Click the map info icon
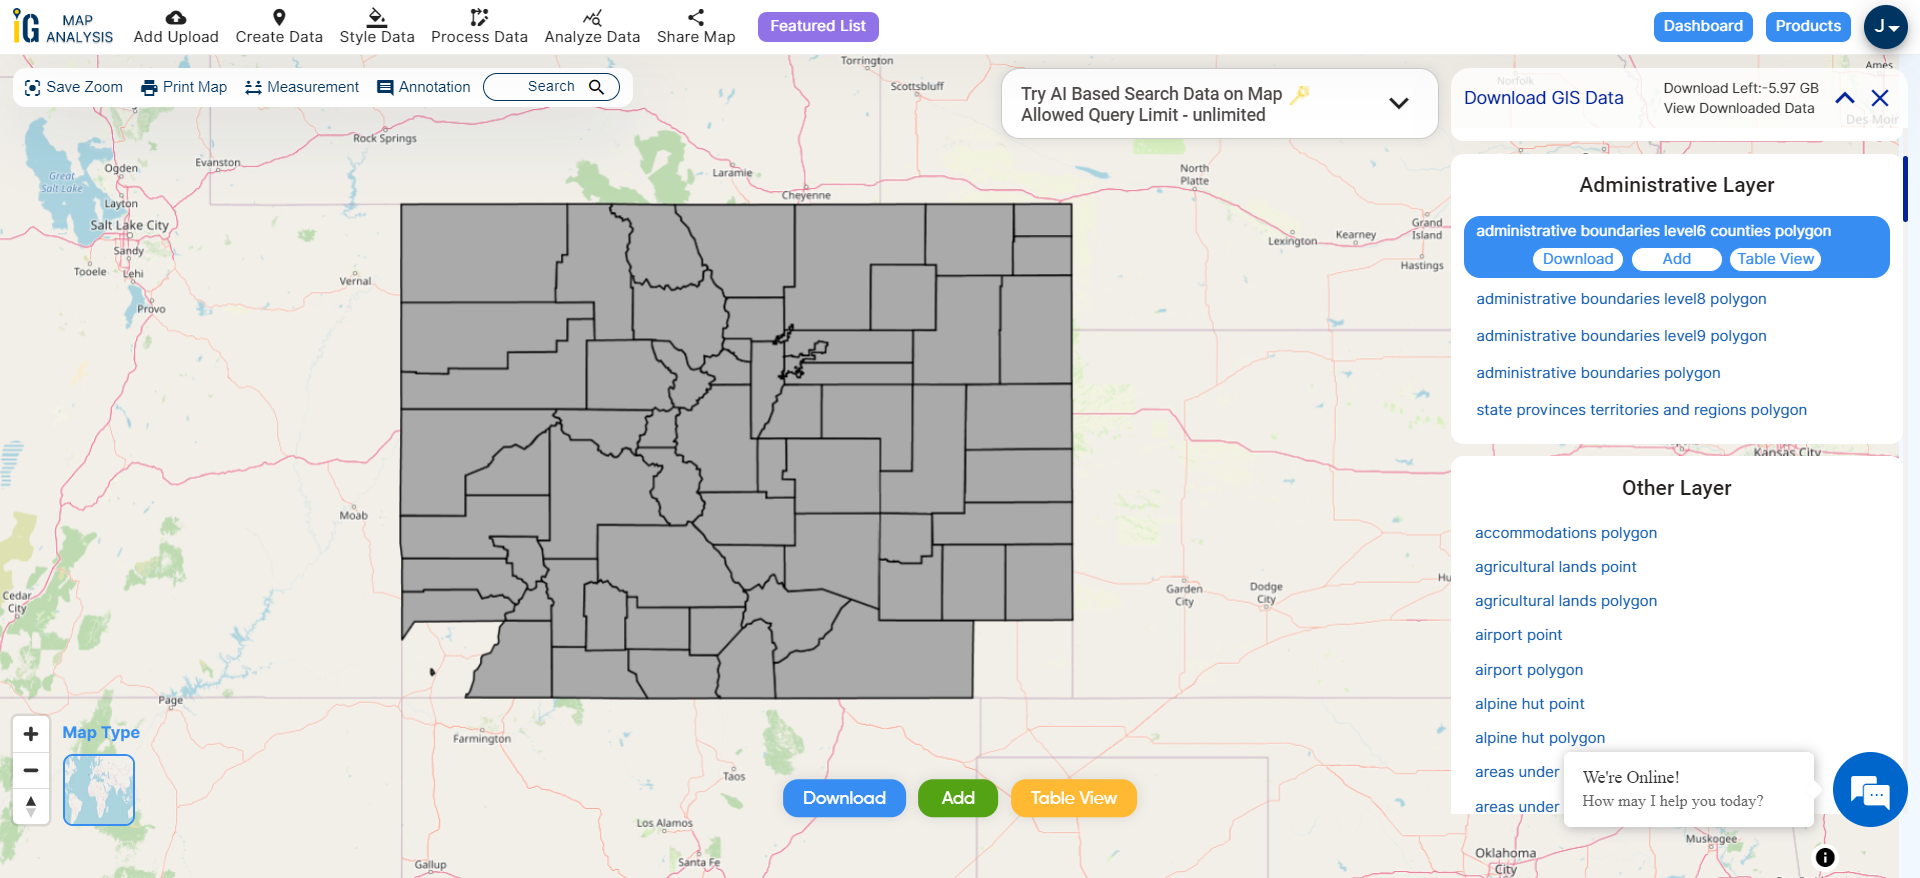1920x878 pixels. click(x=1825, y=857)
